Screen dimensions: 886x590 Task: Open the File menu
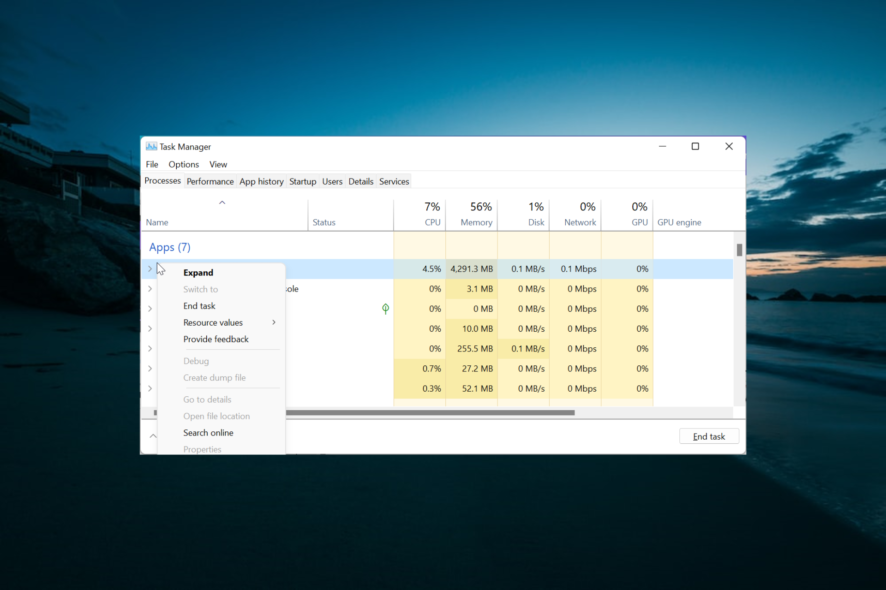pos(152,165)
